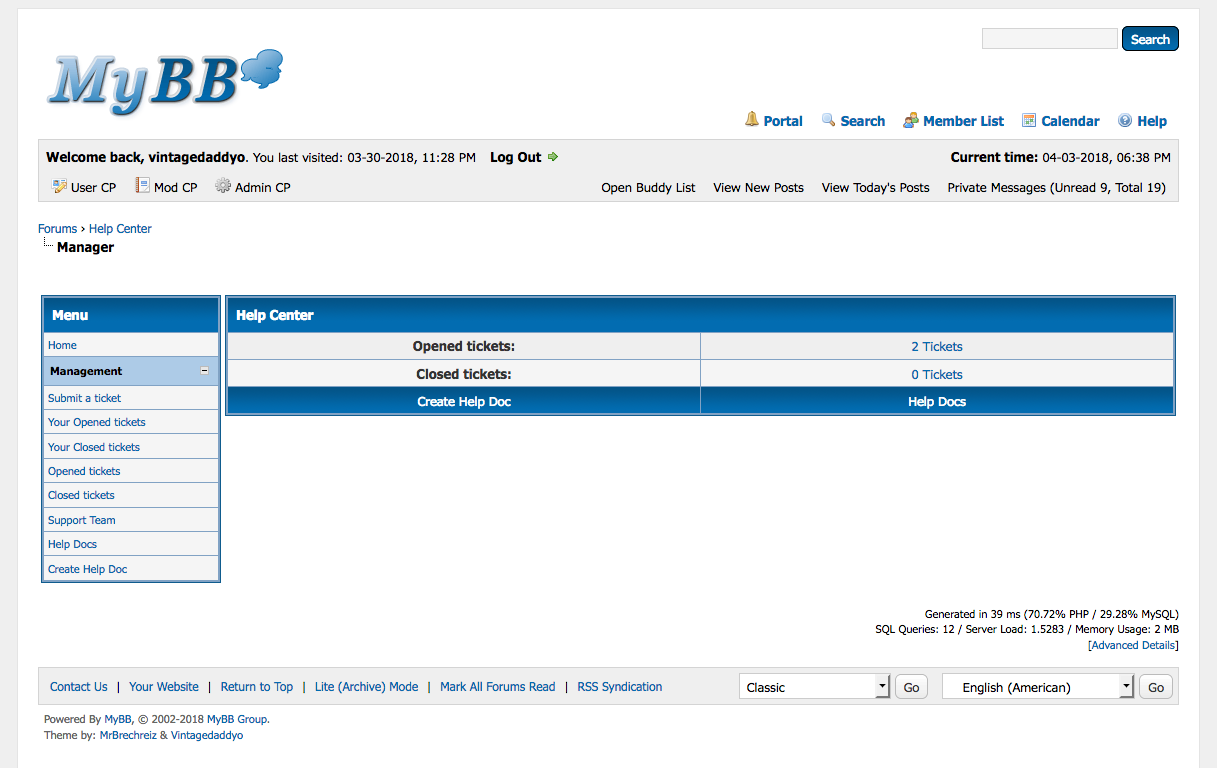Click the Help question mark icon
The width and height of the screenshot is (1217, 768).
[1125, 121]
